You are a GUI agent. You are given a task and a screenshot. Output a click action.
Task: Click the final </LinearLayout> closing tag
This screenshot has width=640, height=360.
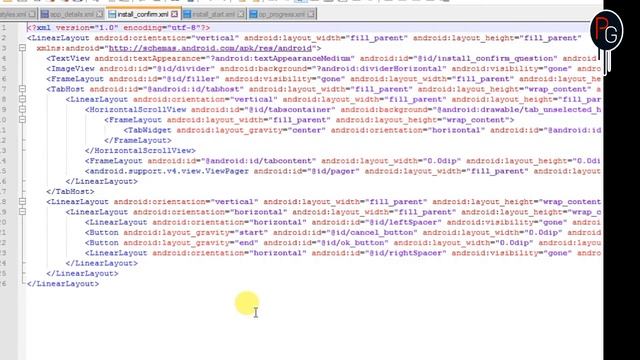pos(63,284)
